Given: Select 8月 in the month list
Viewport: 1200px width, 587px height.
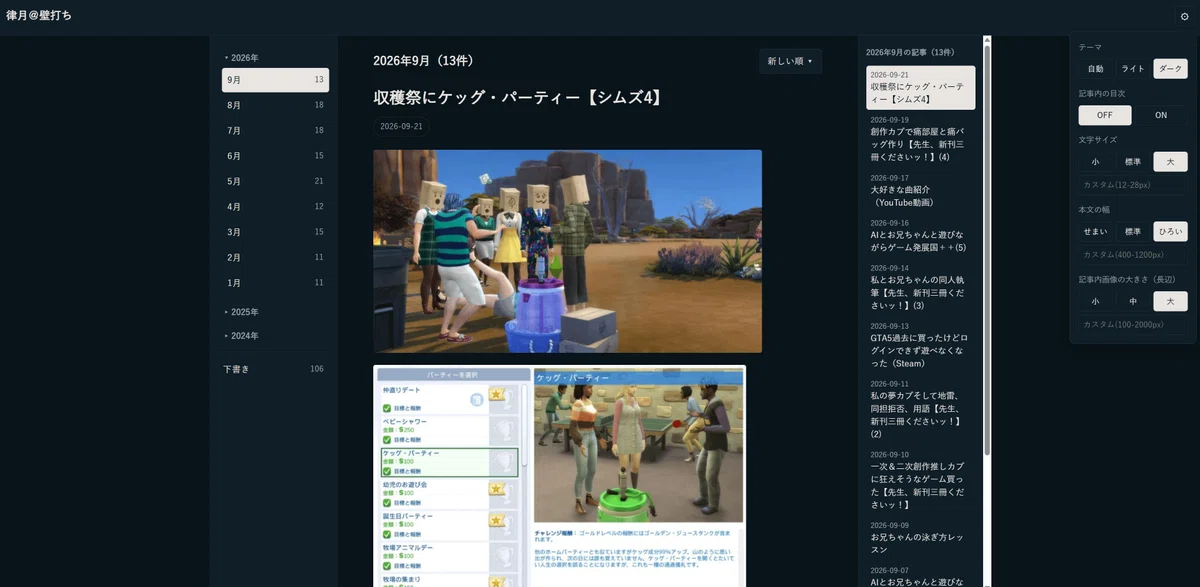Looking at the screenshot, I should point(275,105).
